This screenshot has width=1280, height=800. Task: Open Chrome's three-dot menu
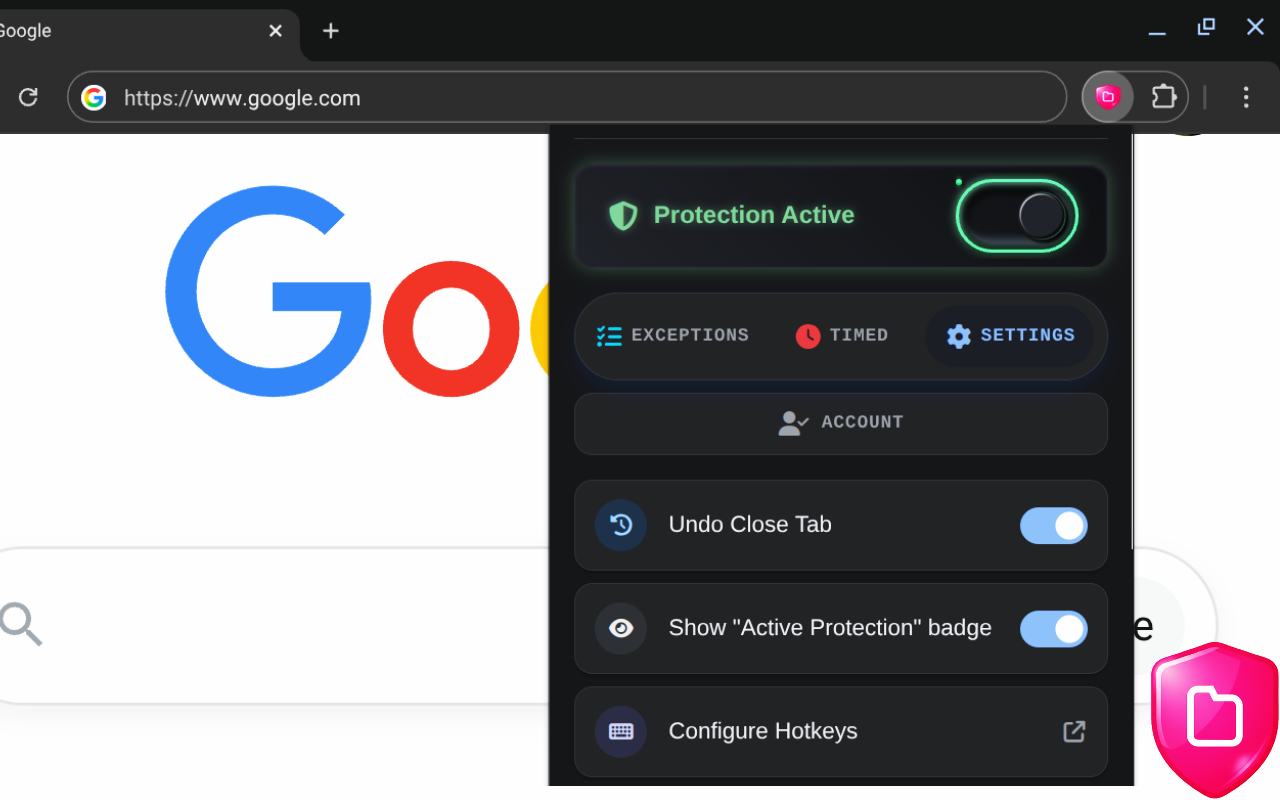click(x=1245, y=97)
